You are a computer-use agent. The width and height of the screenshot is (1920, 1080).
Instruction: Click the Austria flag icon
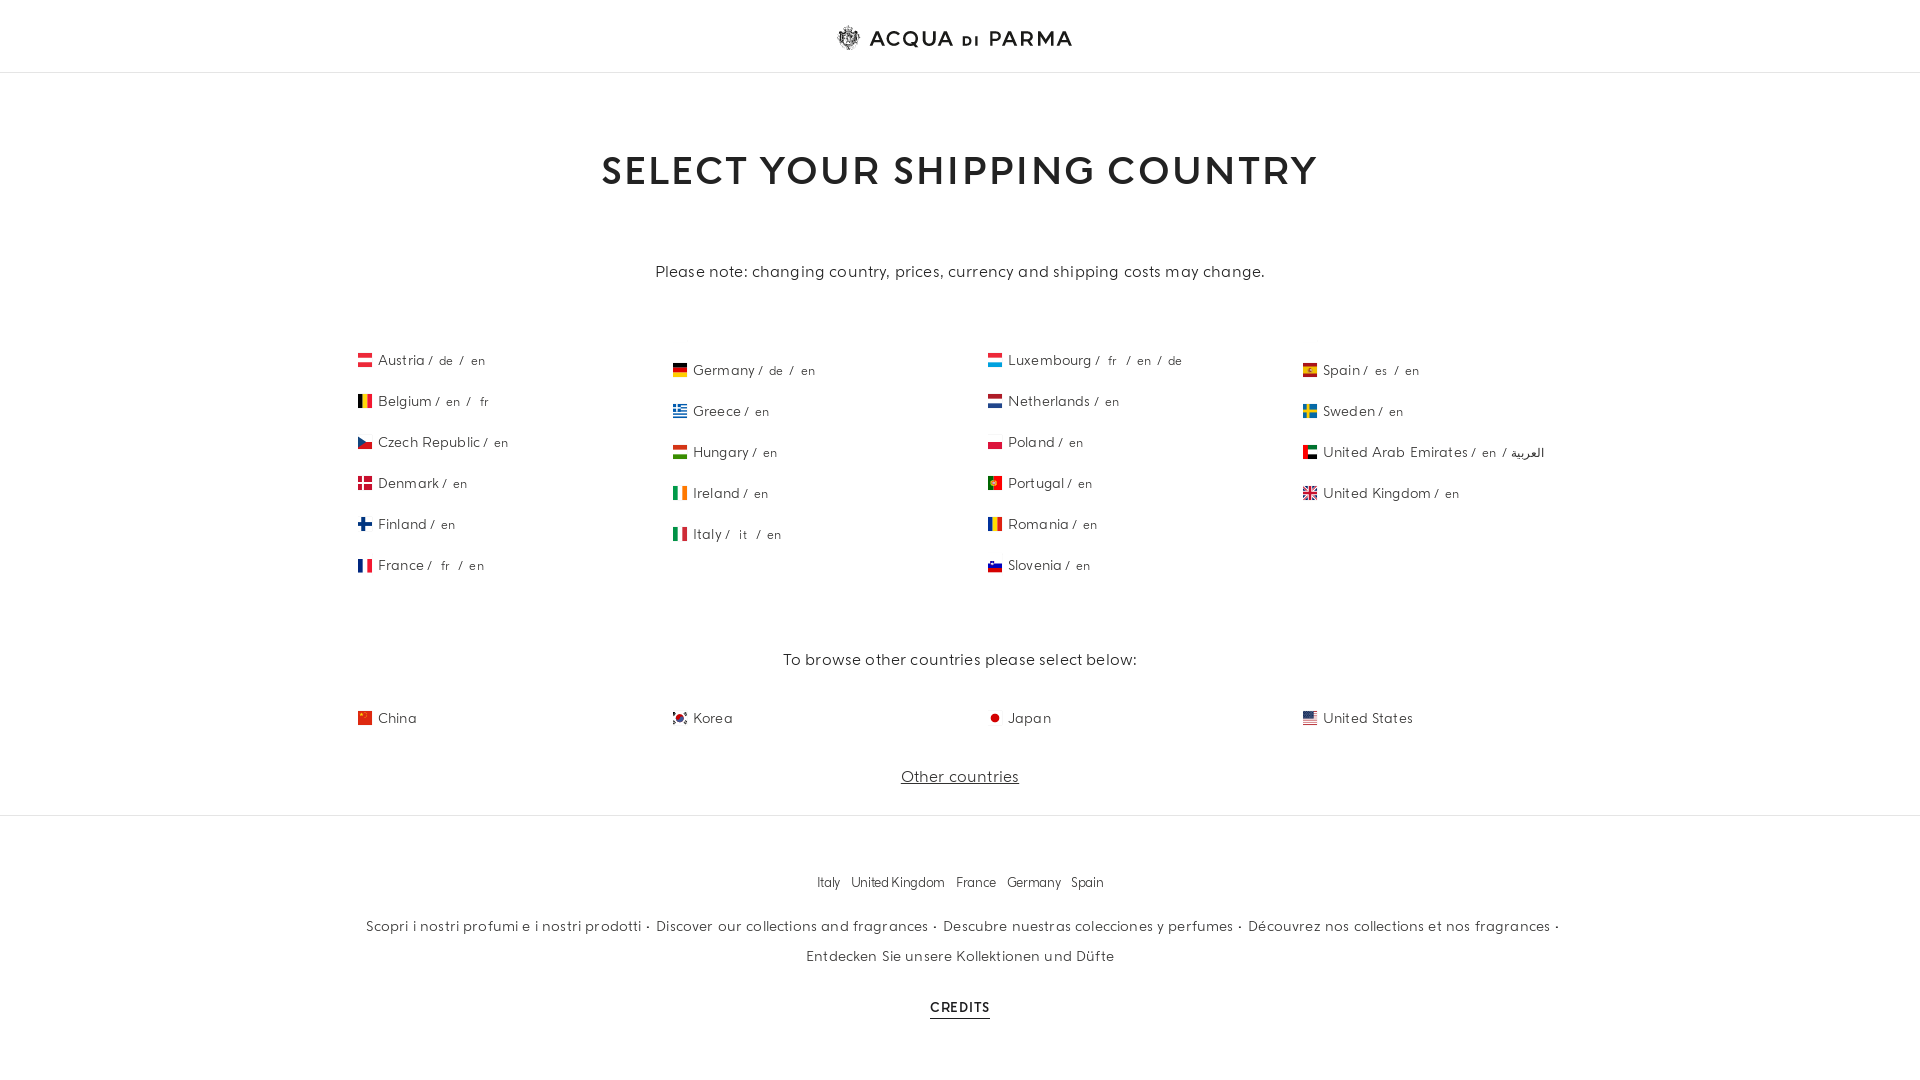coord(365,360)
